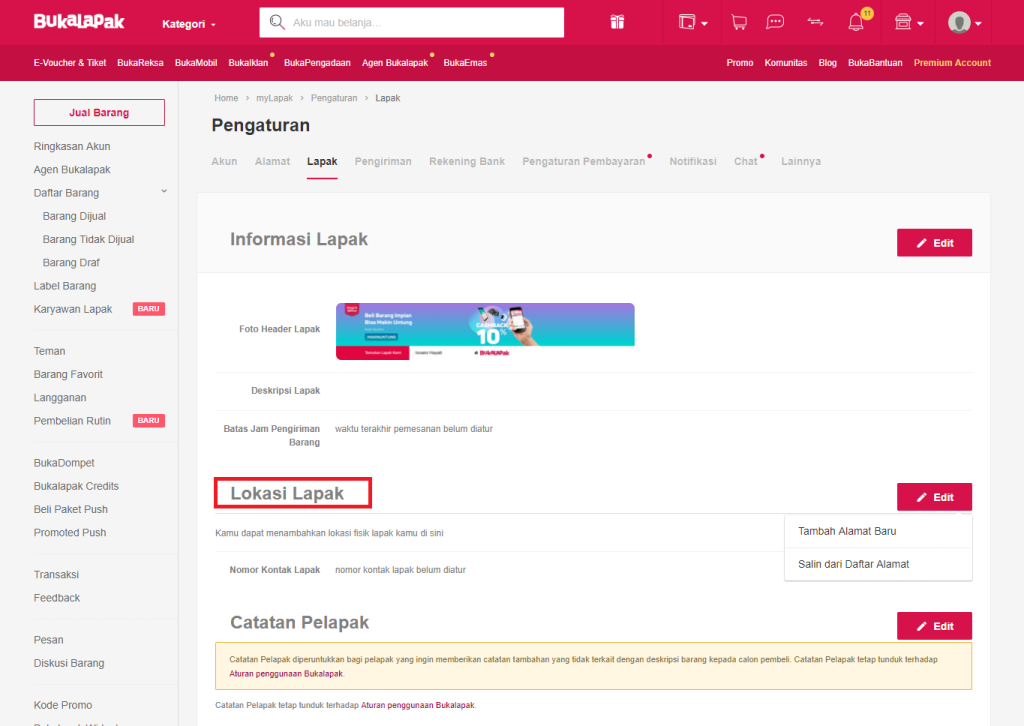
Task: Open Barang Draf in sidebar
Action: [71, 262]
